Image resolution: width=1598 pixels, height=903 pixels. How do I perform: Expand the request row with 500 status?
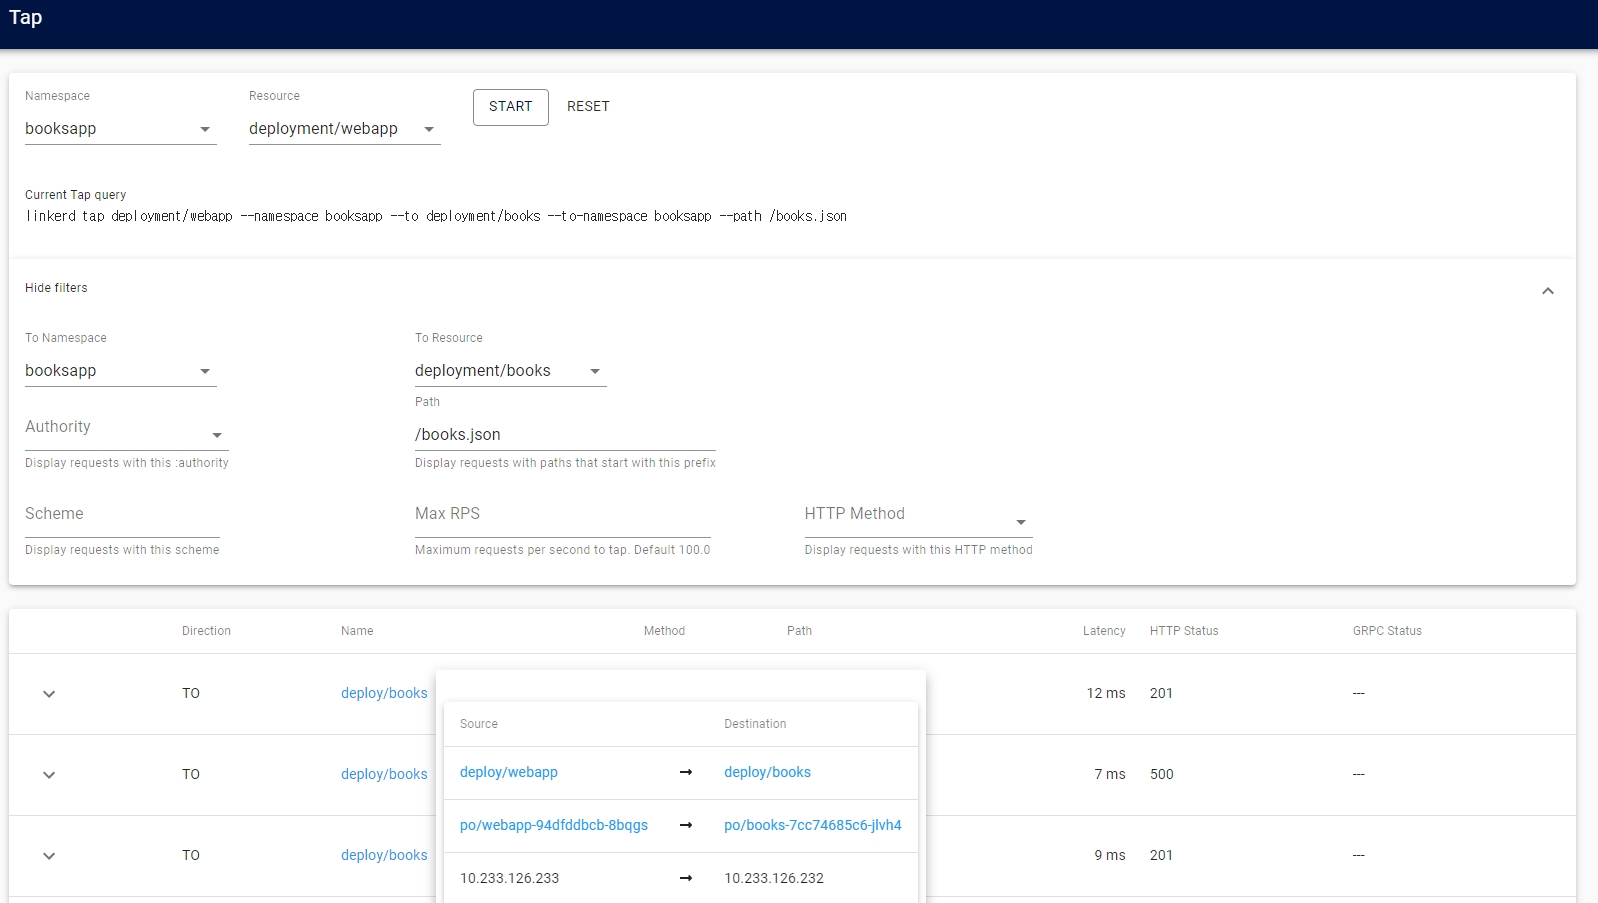tap(49, 775)
